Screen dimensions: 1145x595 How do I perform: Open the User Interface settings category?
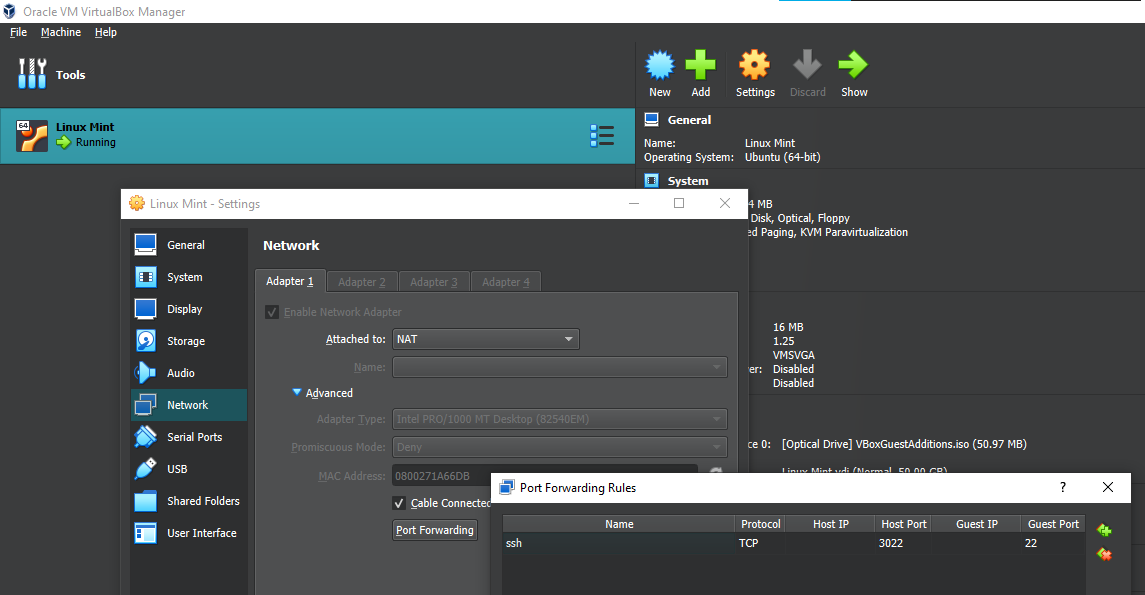point(188,533)
